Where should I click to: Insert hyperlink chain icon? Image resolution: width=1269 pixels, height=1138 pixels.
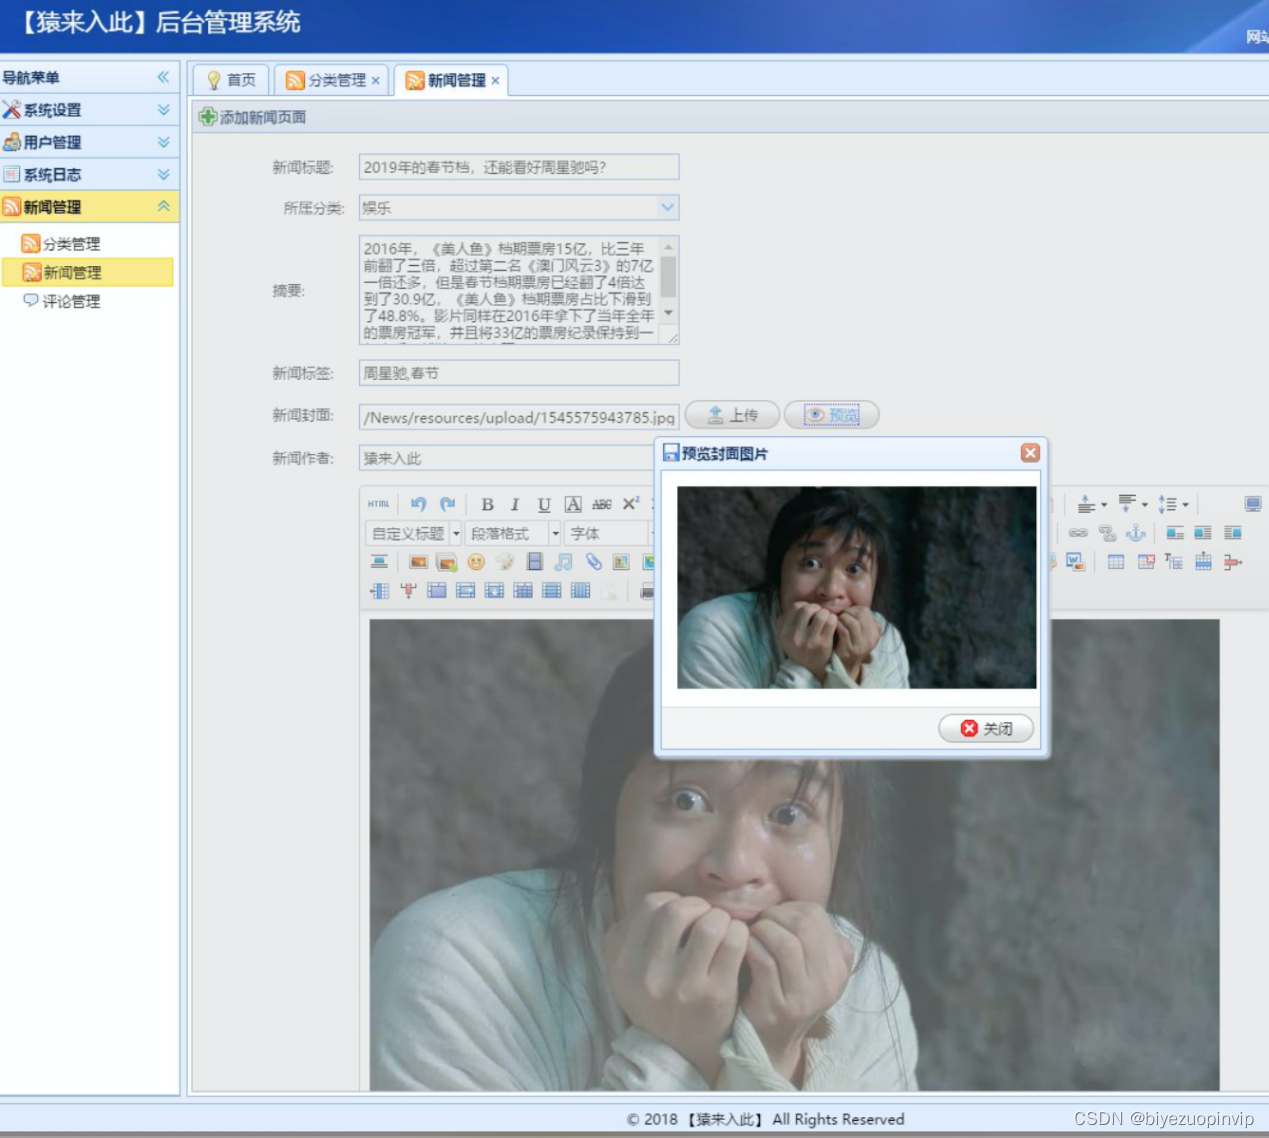pos(1078,533)
